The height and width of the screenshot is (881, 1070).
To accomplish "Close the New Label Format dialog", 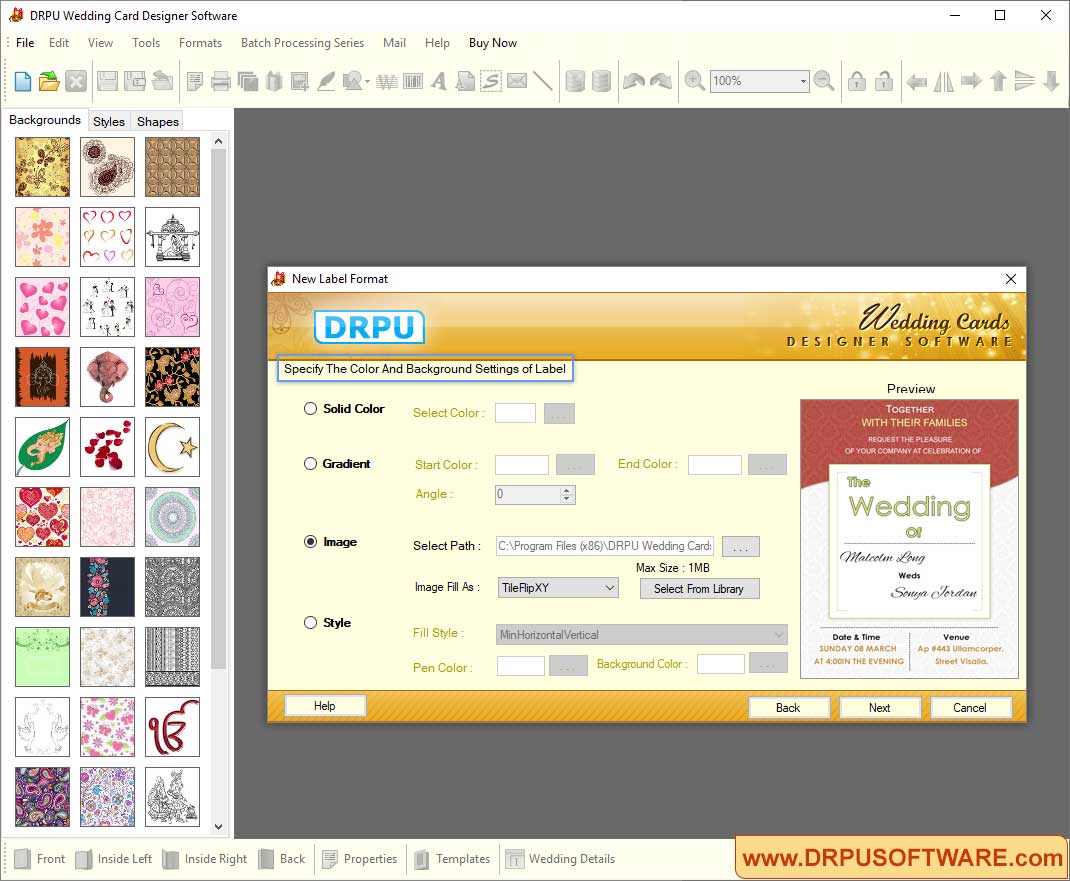I will coord(1011,279).
